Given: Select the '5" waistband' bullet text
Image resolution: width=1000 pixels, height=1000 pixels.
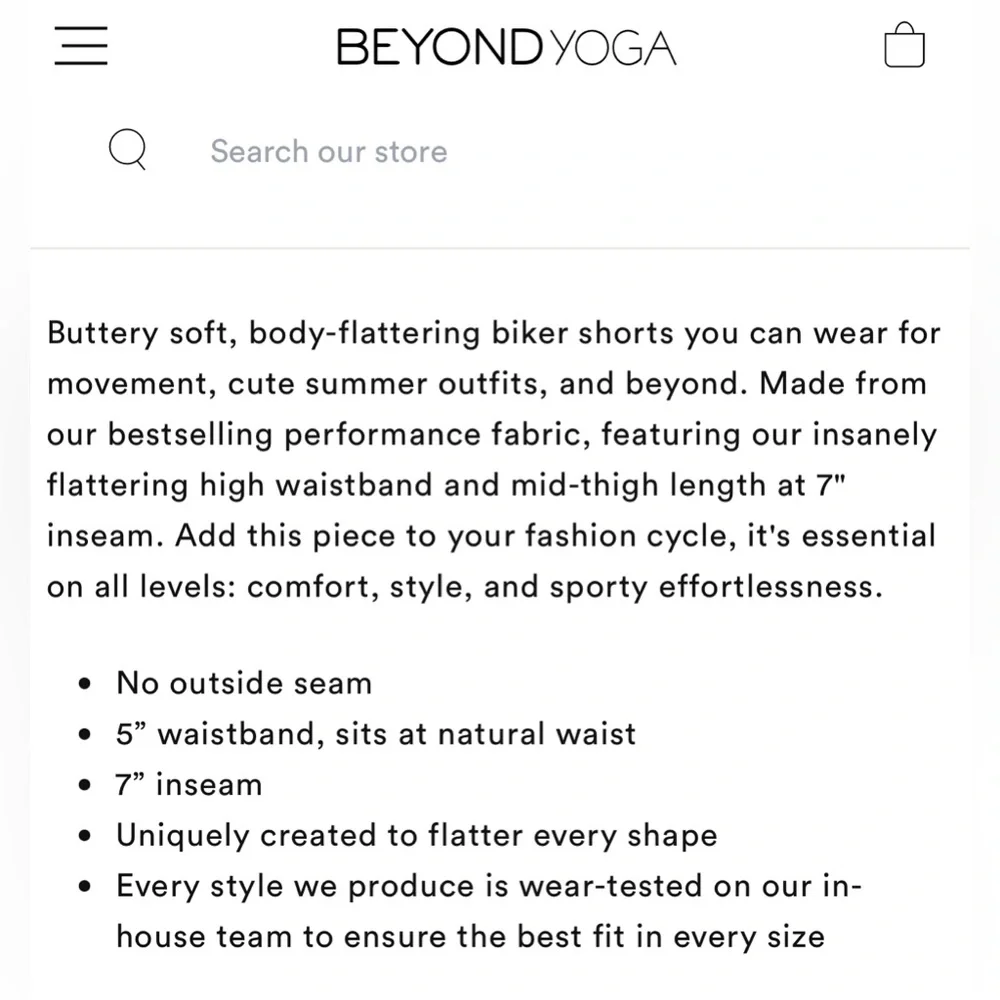Looking at the screenshot, I should (376, 734).
